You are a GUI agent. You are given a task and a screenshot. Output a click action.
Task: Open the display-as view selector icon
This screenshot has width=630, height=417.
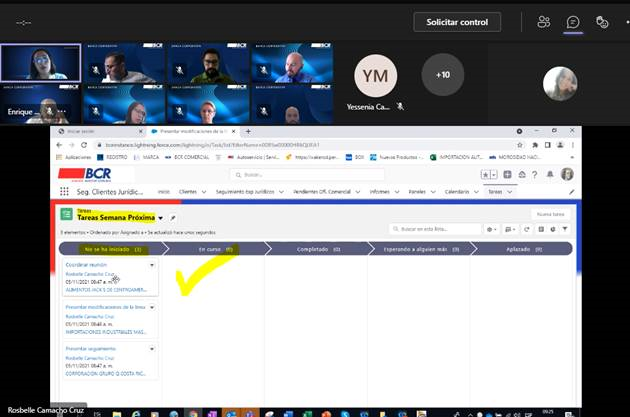tap(510, 229)
